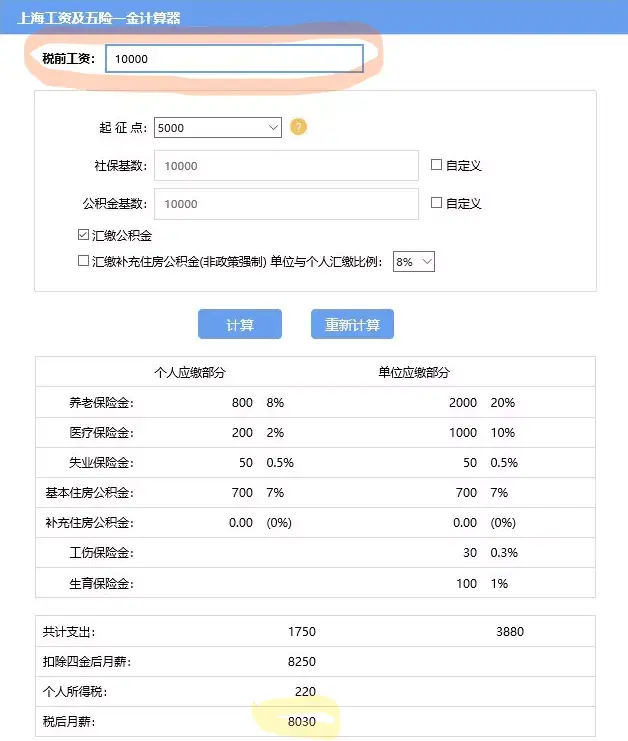Click the 税后月薪 result value 8030
Screen dimensions: 628x741
[301, 720]
